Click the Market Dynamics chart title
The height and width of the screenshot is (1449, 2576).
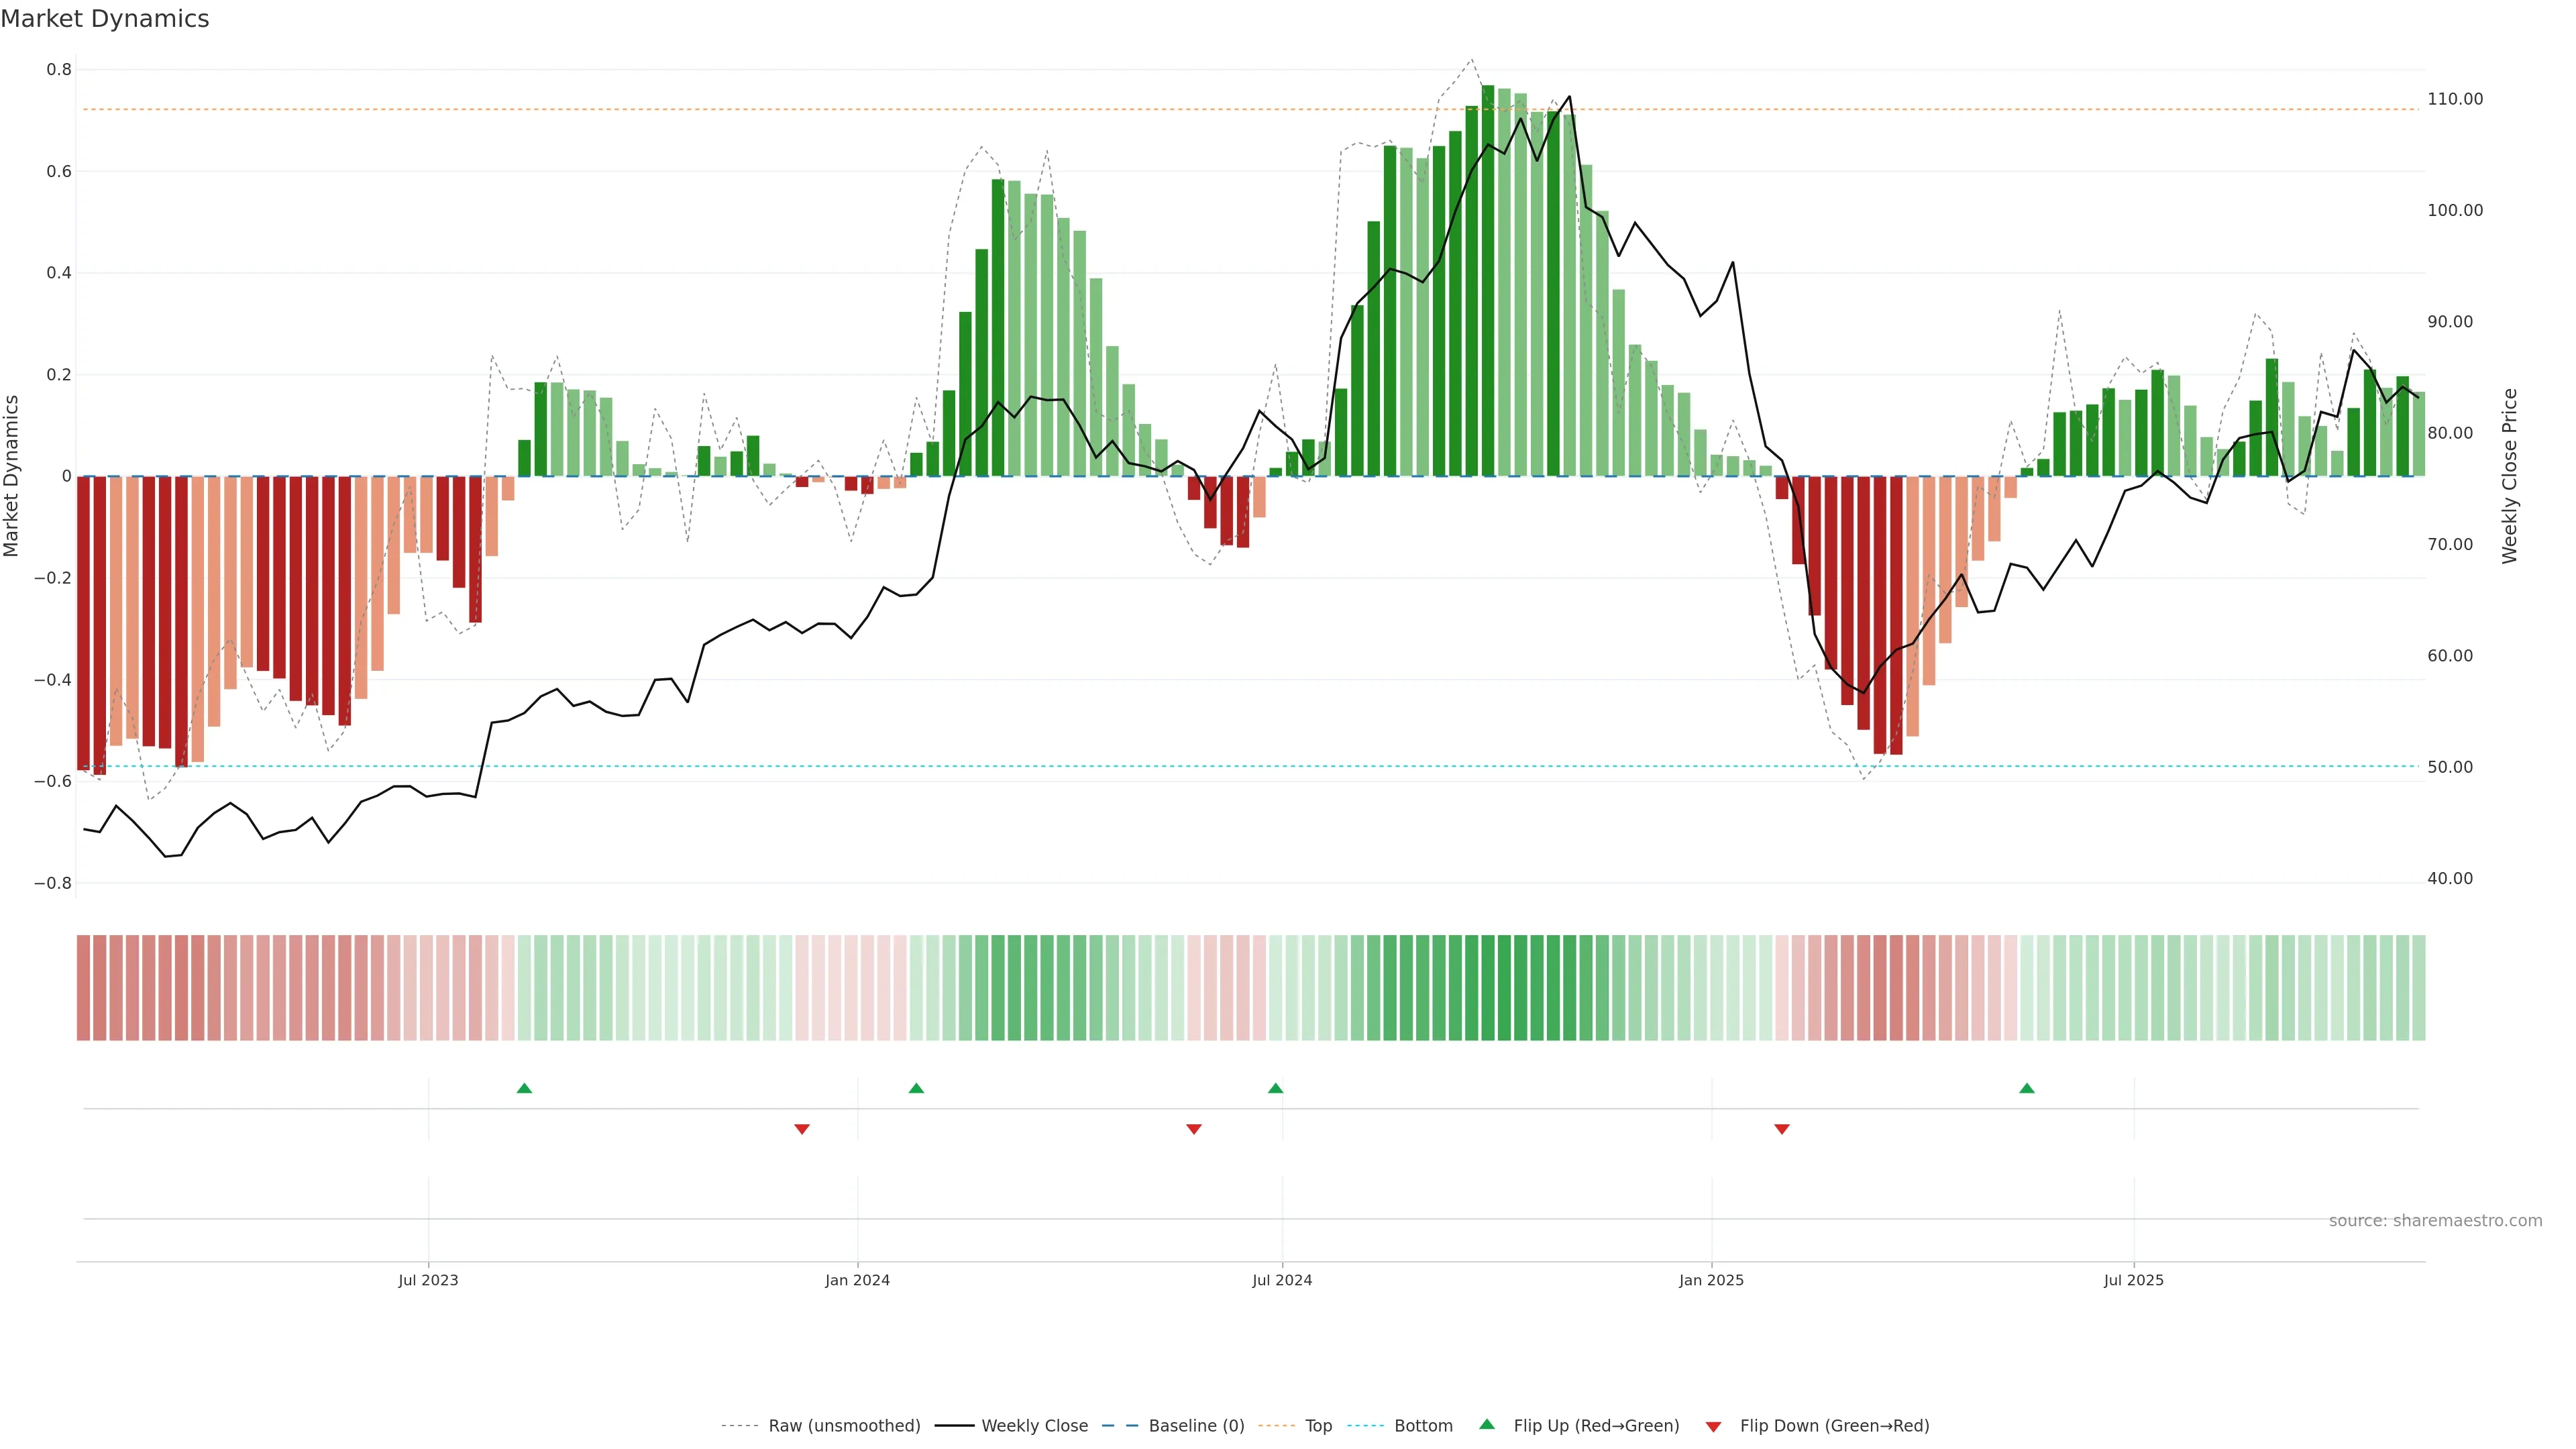click(x=105, y=19)
